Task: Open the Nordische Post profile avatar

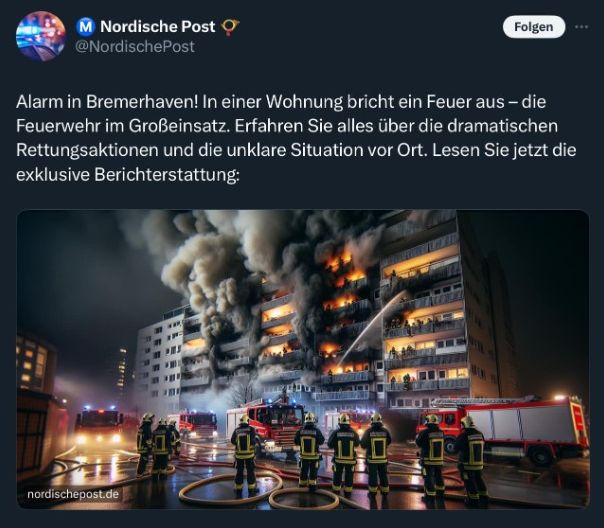Action: click(40, 36)
